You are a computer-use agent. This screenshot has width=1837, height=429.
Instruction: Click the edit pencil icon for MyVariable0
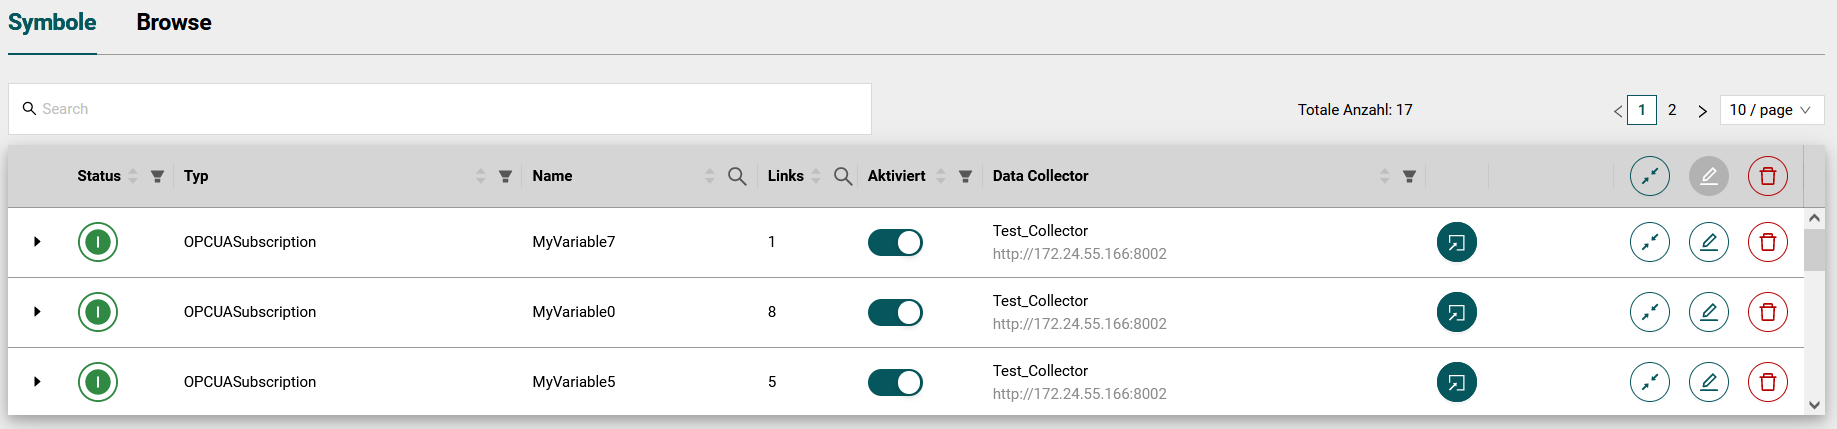point(1708,312)
